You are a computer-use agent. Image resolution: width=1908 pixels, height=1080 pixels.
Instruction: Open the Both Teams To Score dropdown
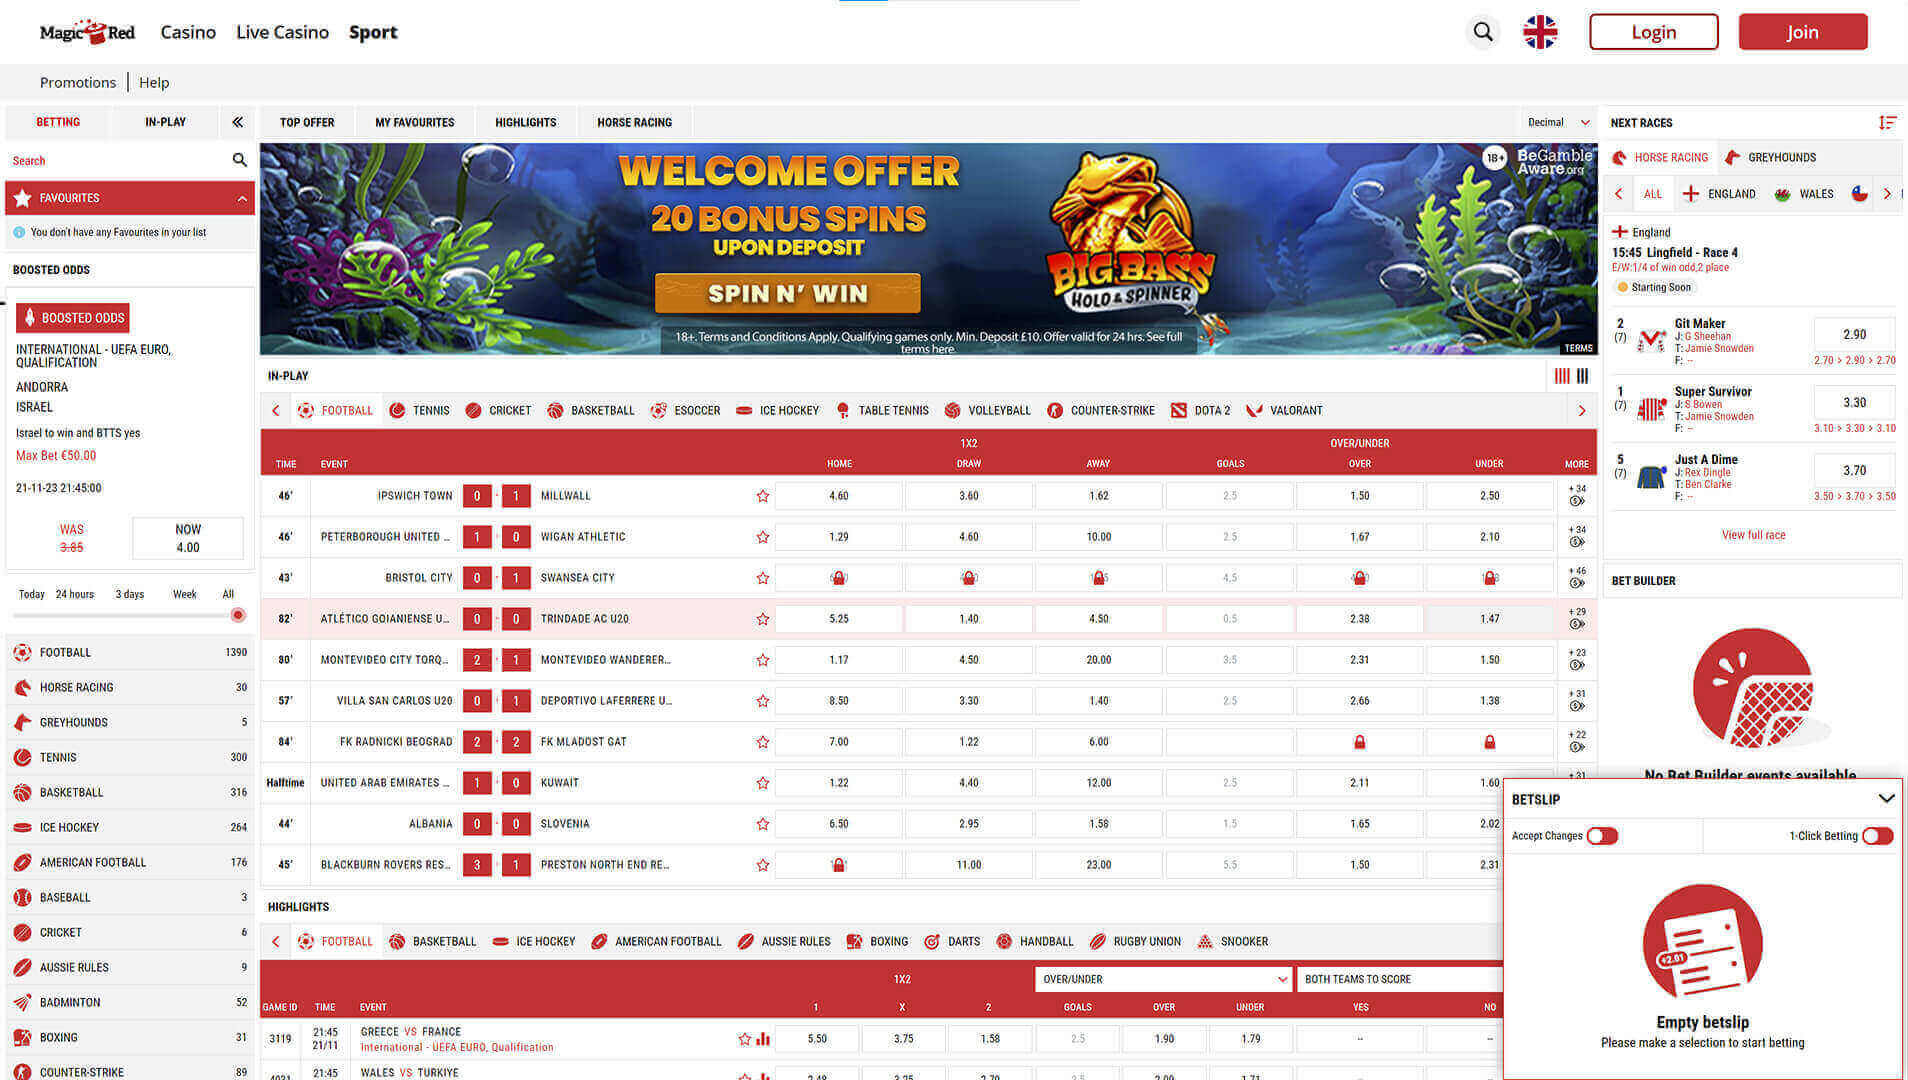click(x=1400, y=979)
